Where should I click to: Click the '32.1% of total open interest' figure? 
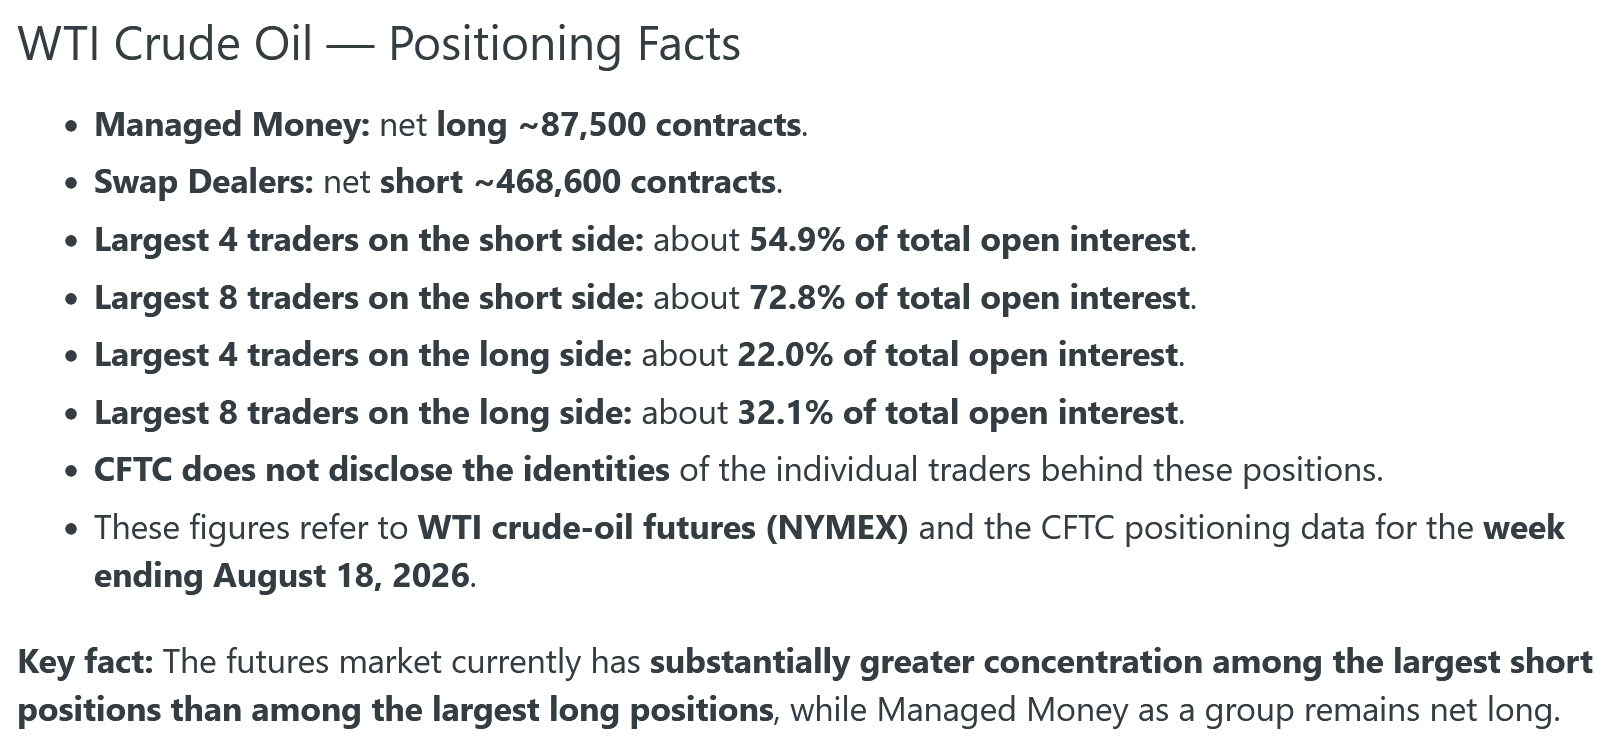958,413
